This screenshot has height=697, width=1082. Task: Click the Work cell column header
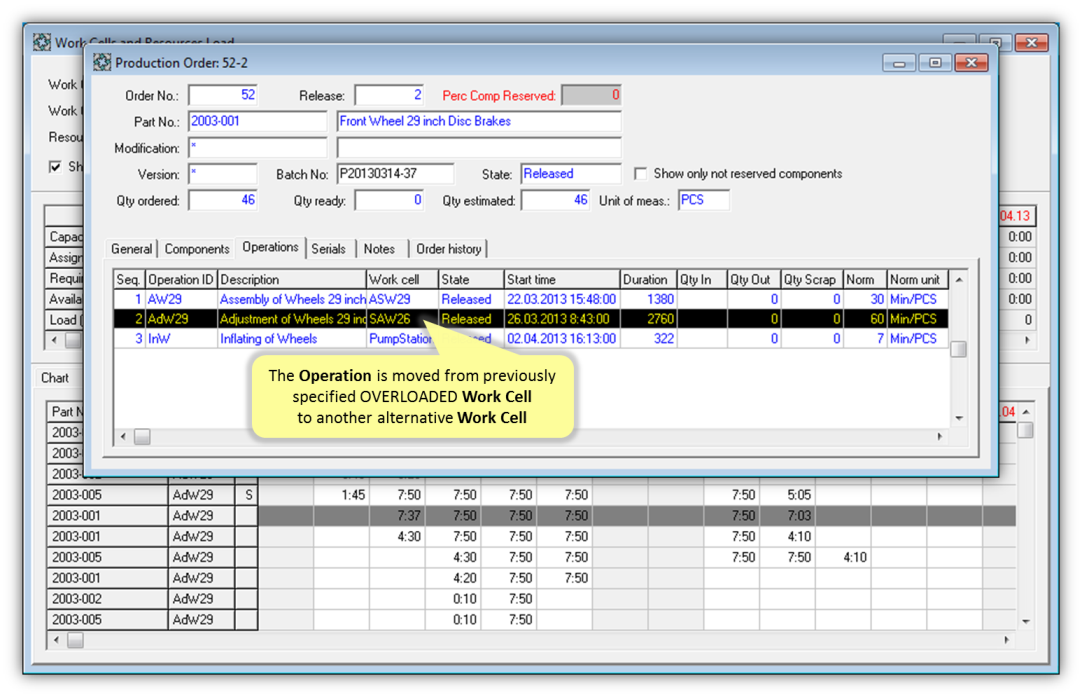pos(402,279)
